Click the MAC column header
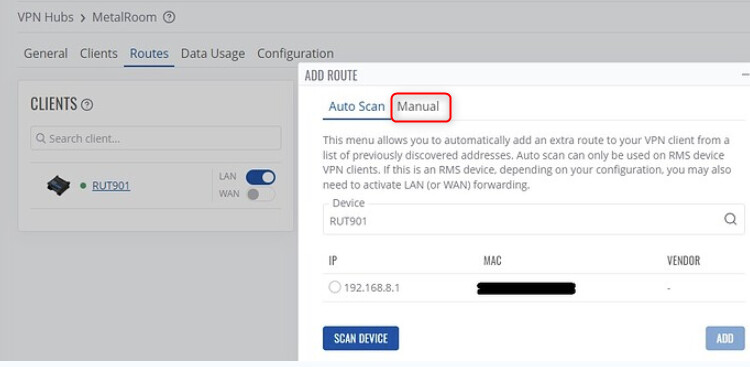This screenshot has height=367, width=750. [x=492, y=261]
